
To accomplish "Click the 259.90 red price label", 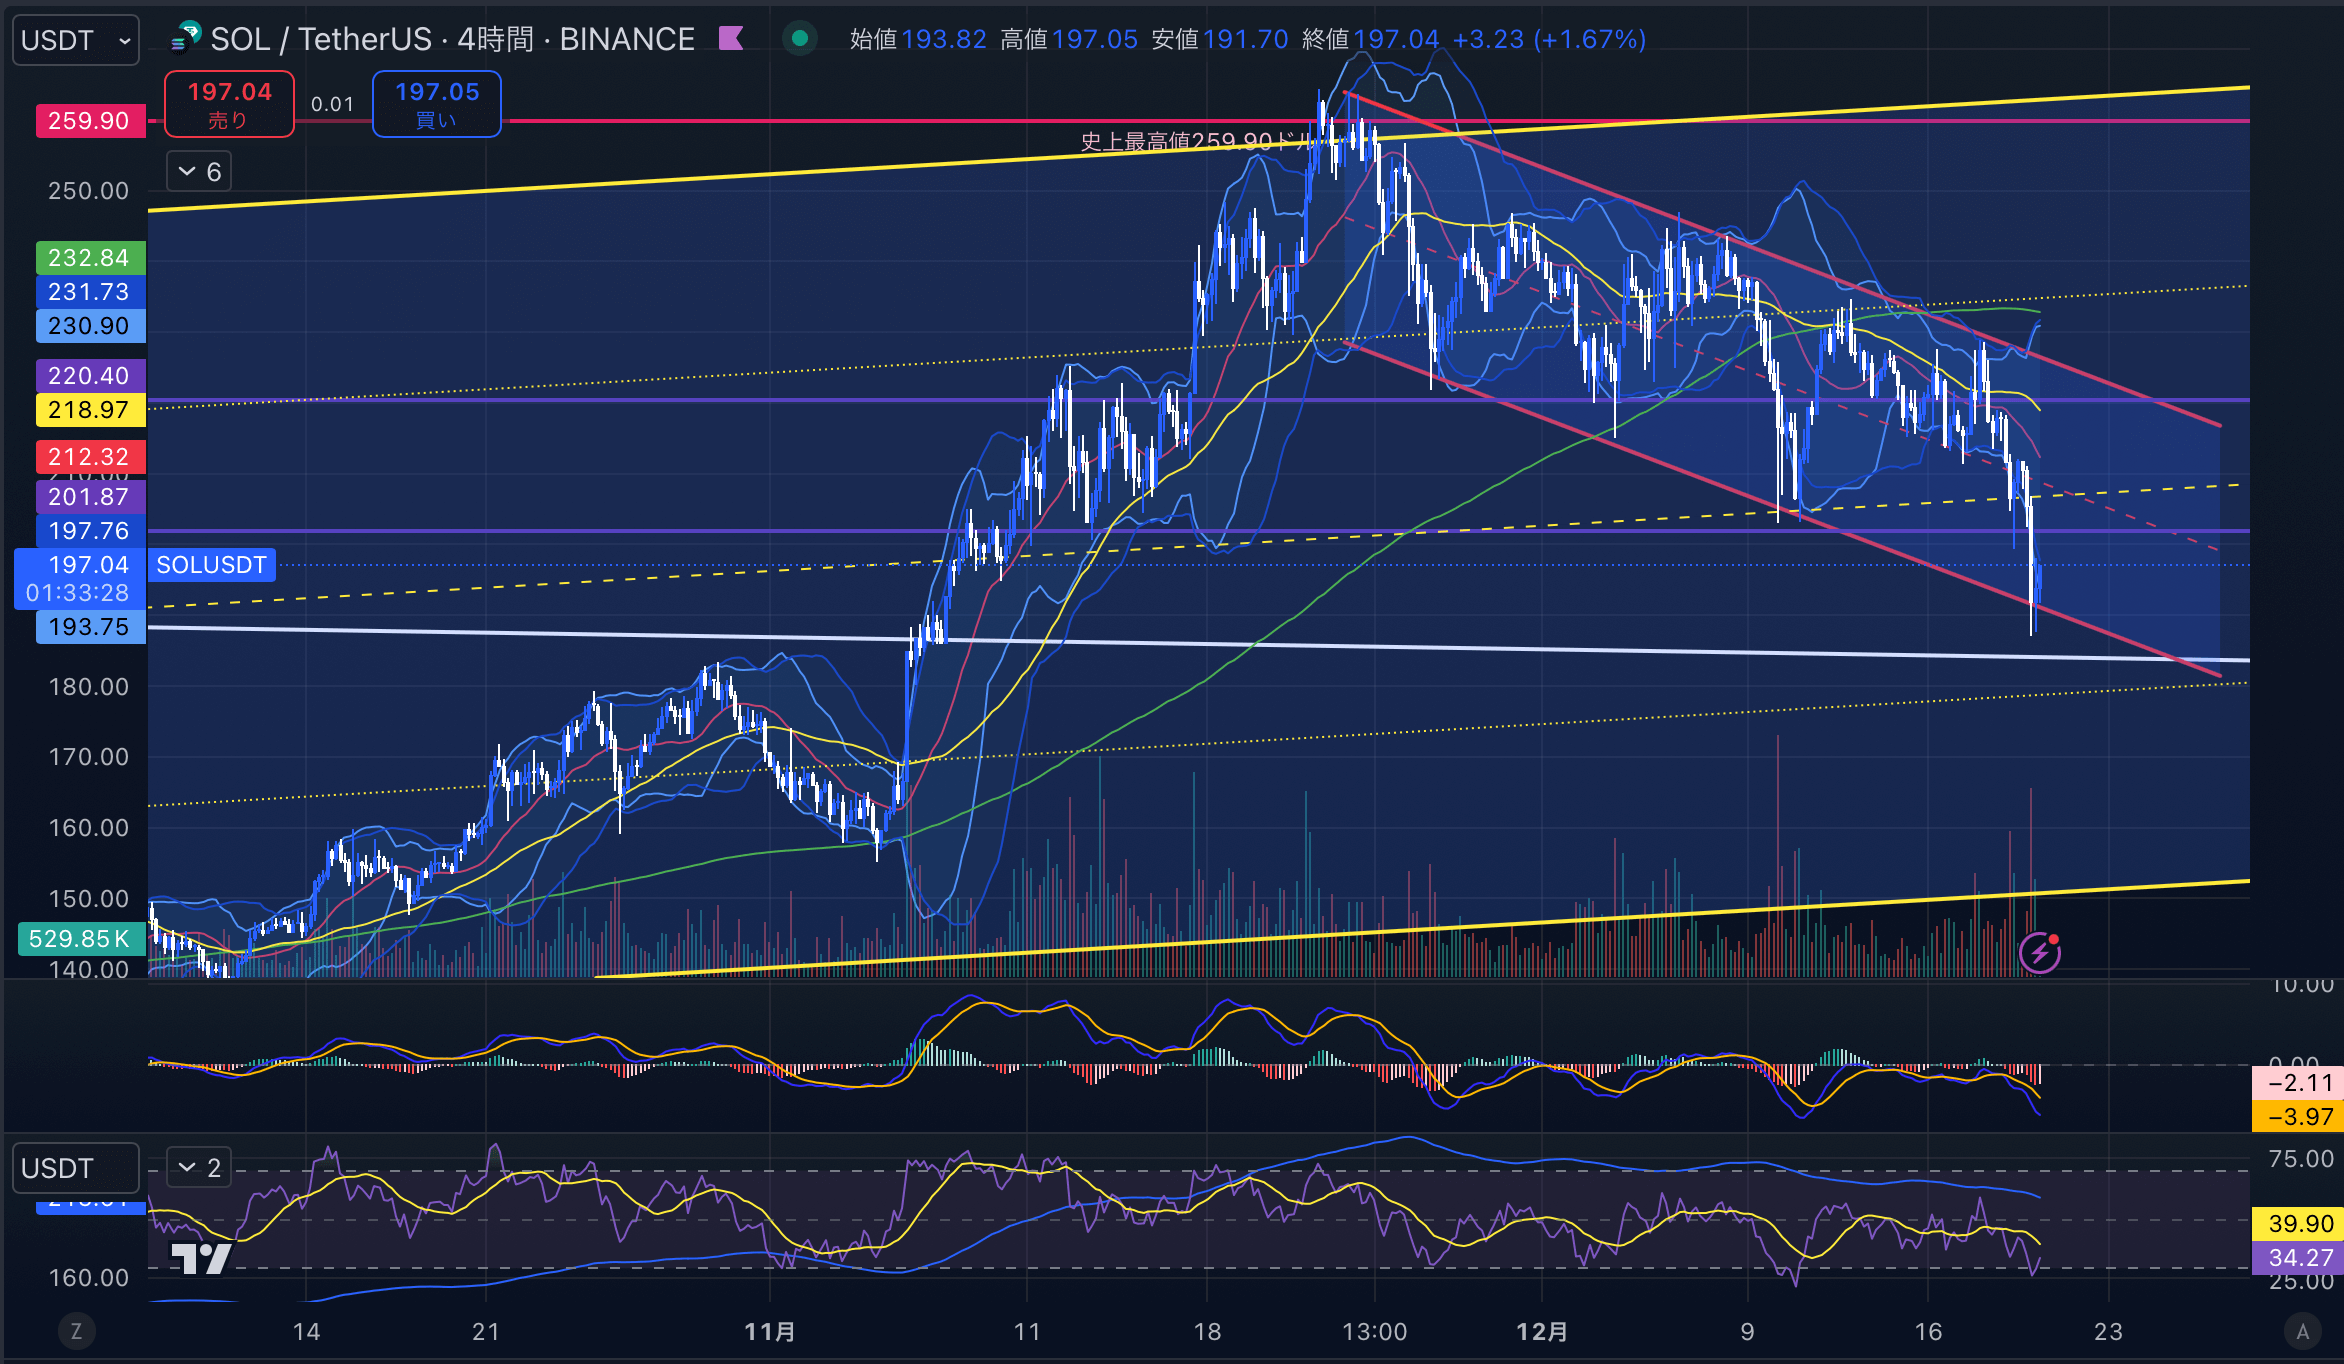I will point(90,121).
